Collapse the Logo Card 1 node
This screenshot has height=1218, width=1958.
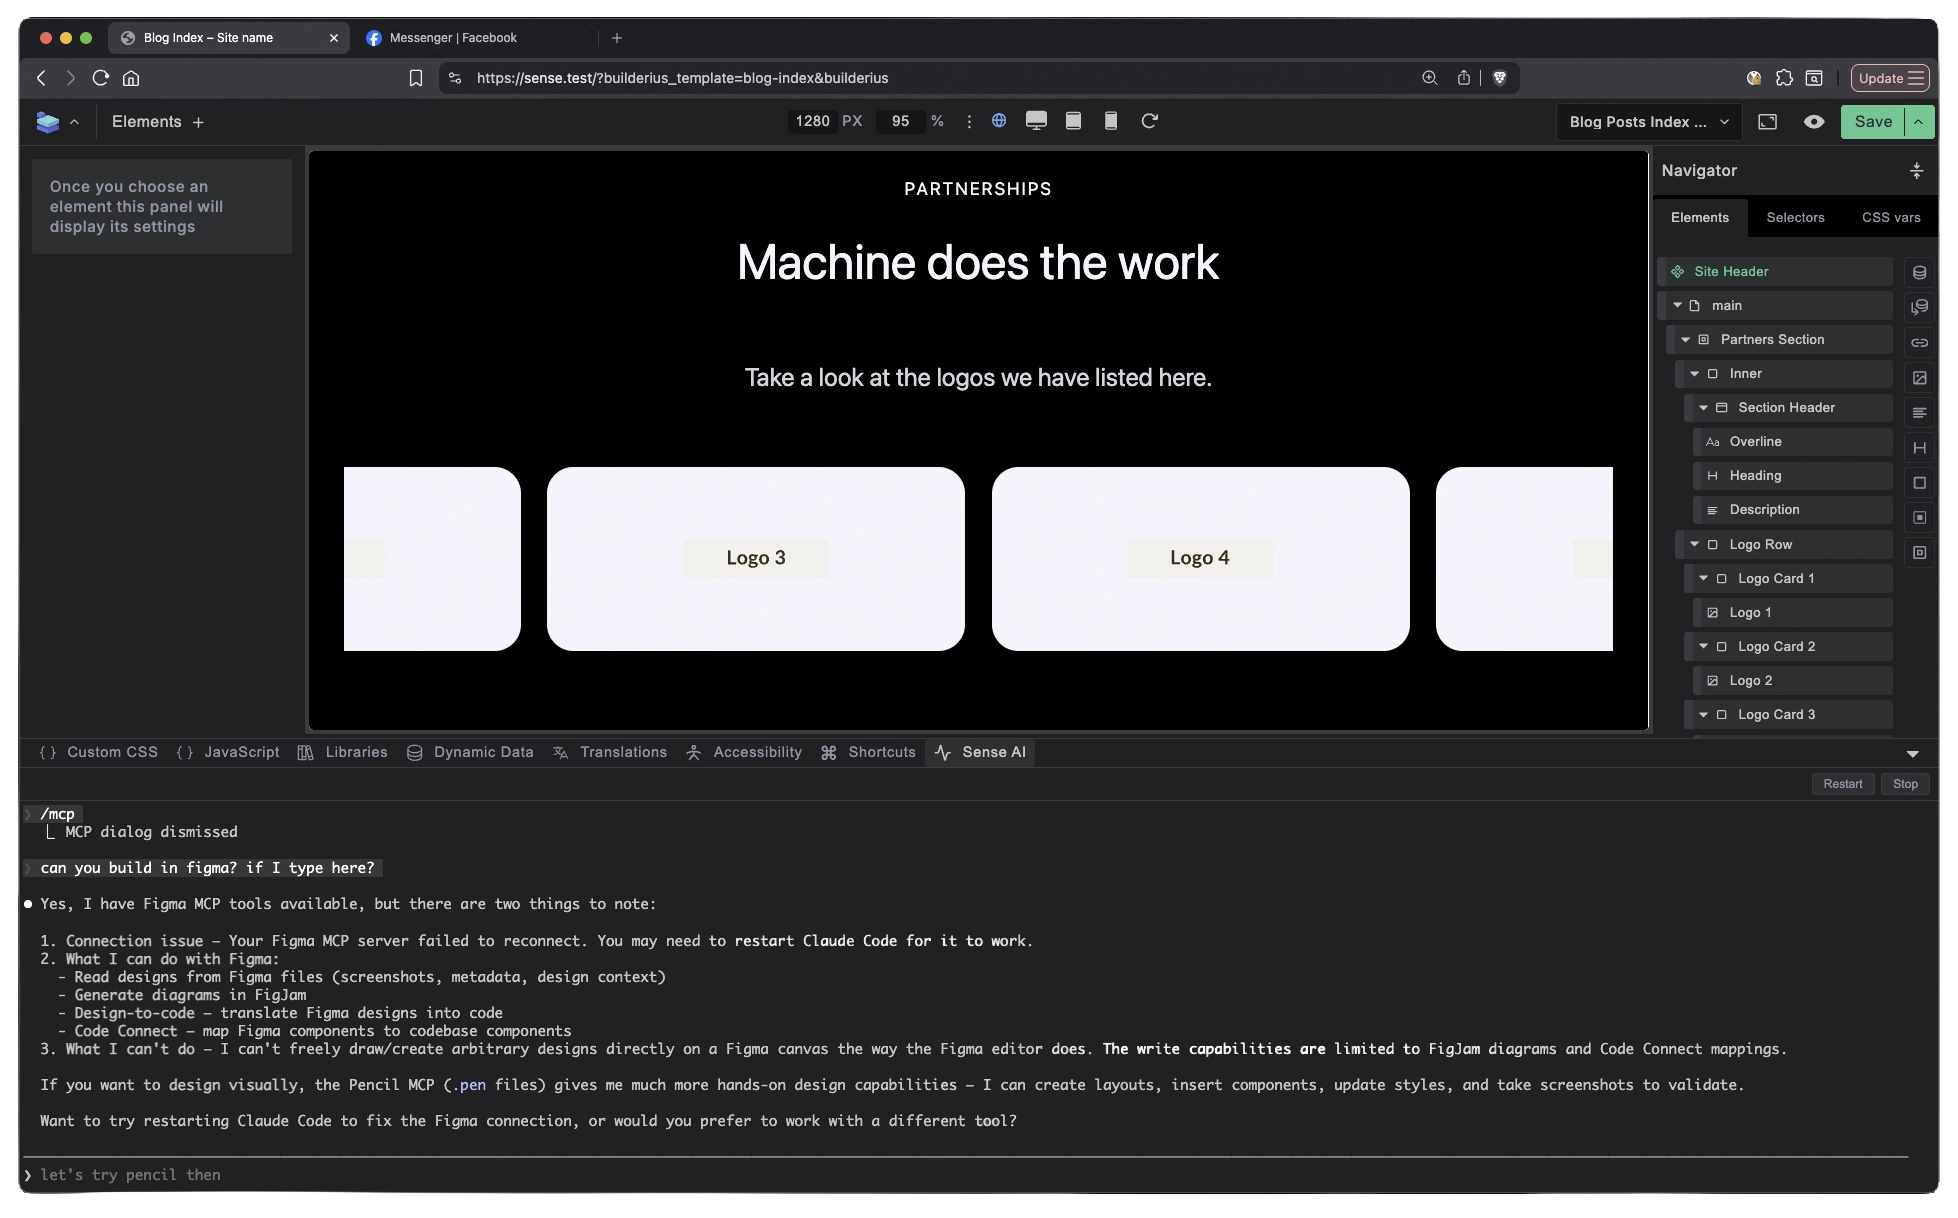[x=1704, y=578]
